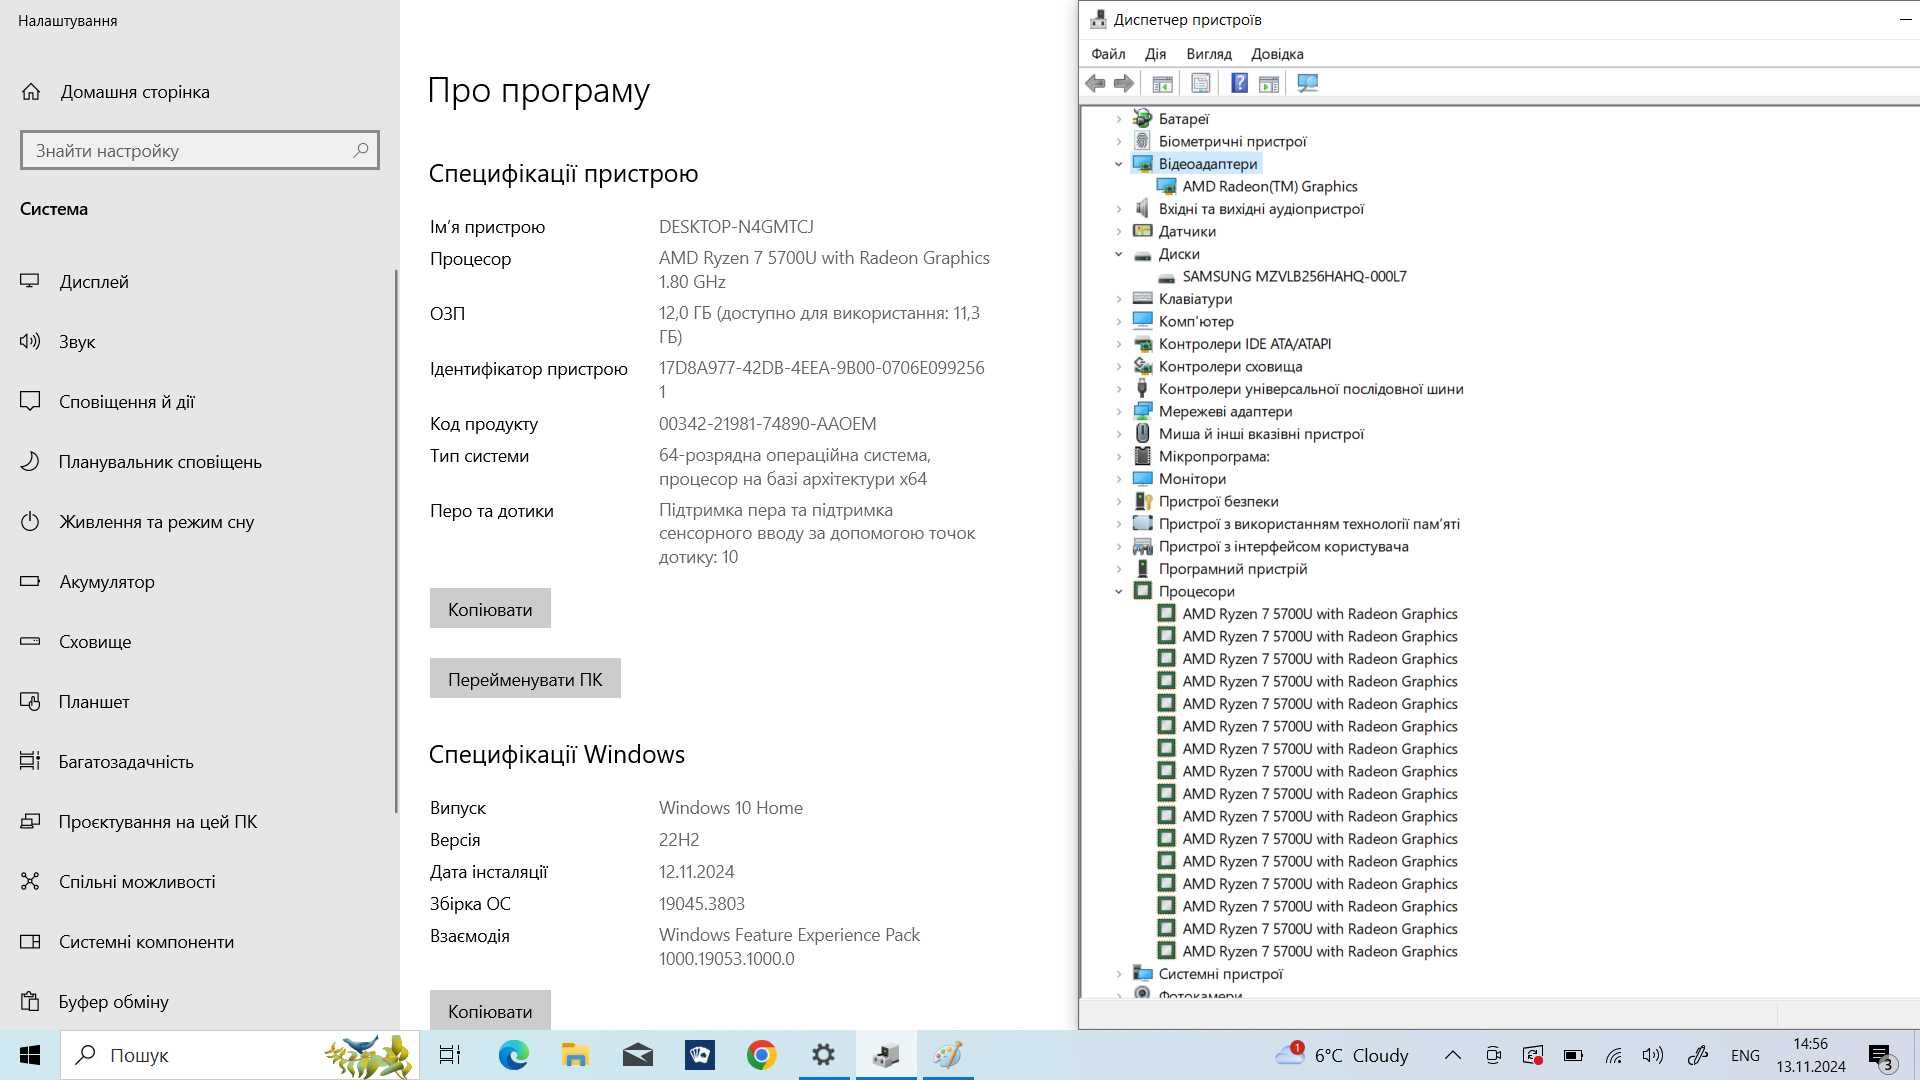The height and width of the screenshot is (1080, 1920).
Task: Open the Start menu
Action: [30, 1055]
